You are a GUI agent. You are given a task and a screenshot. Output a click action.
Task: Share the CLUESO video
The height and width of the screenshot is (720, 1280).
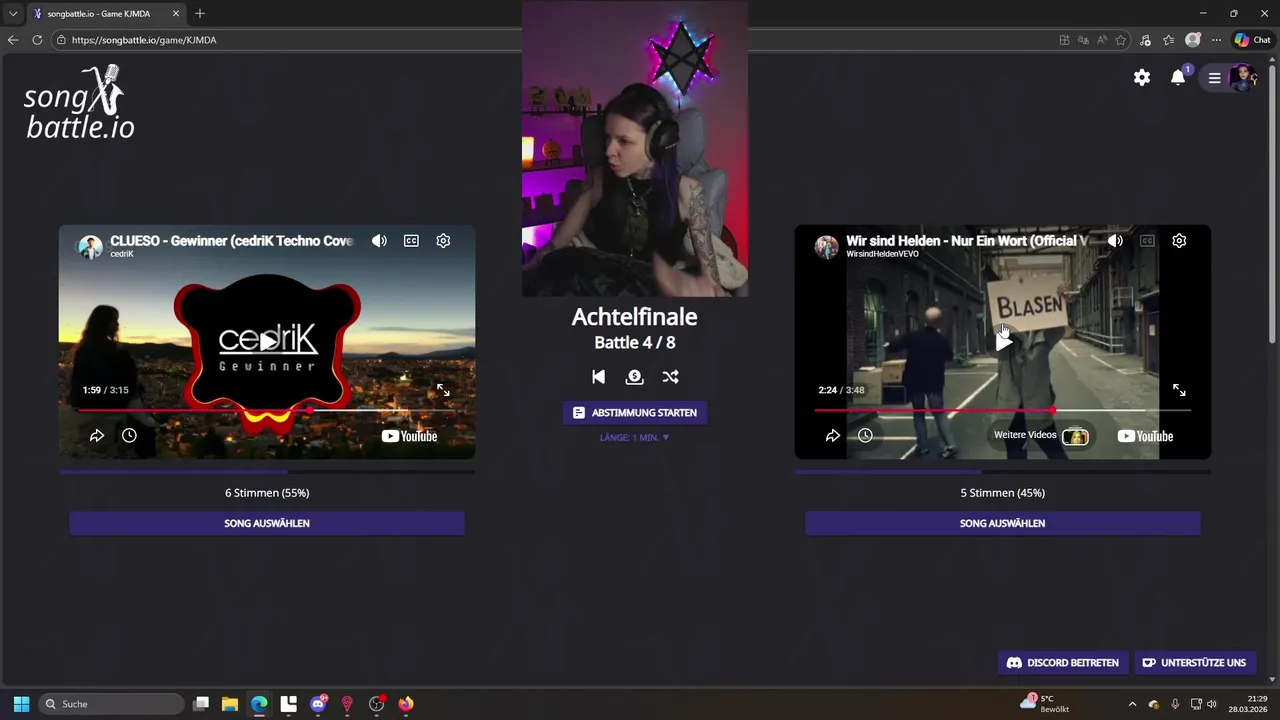(x=97, y=436)
